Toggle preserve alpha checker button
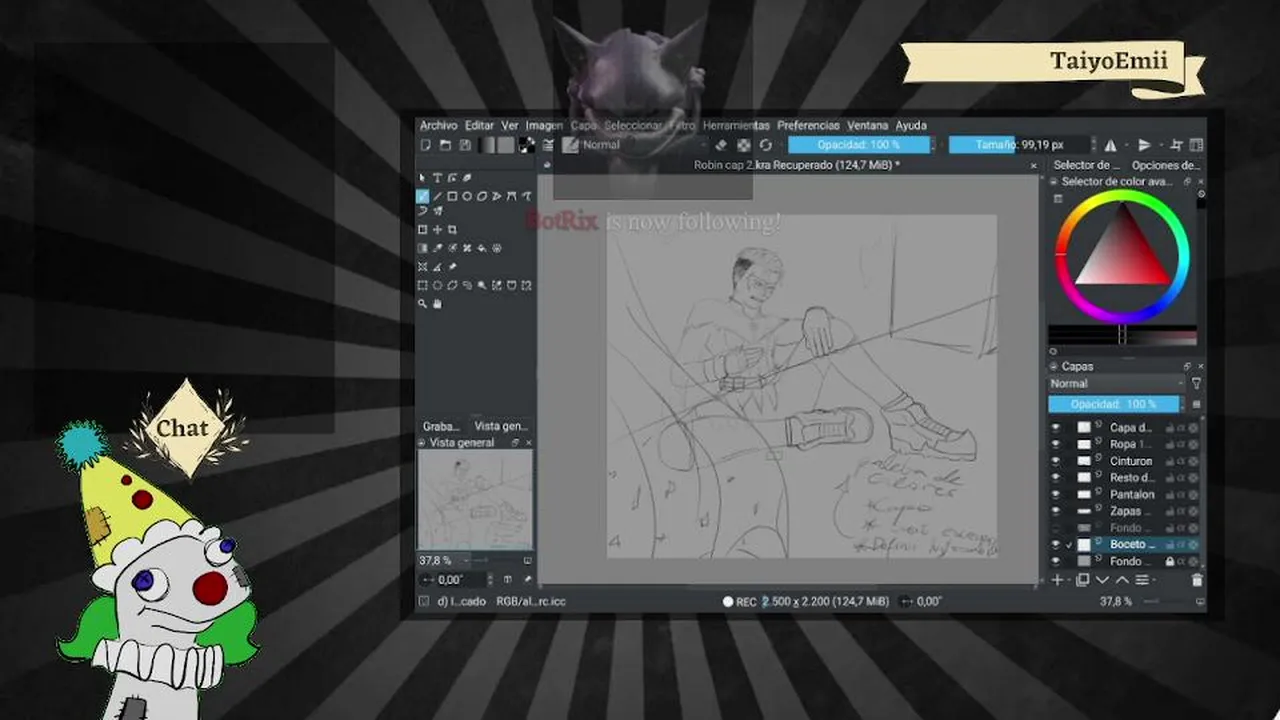The image size is (1280, 720). coord(743,145)
